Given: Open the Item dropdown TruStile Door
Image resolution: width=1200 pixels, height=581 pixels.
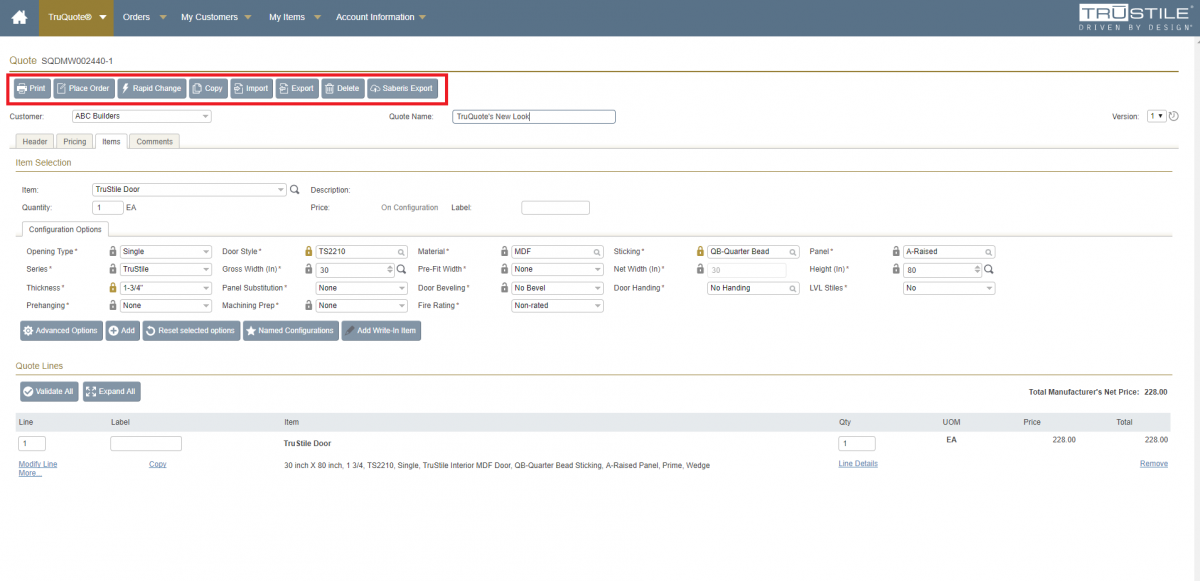Looking at the screenshot, I should [x=189, y=189].
